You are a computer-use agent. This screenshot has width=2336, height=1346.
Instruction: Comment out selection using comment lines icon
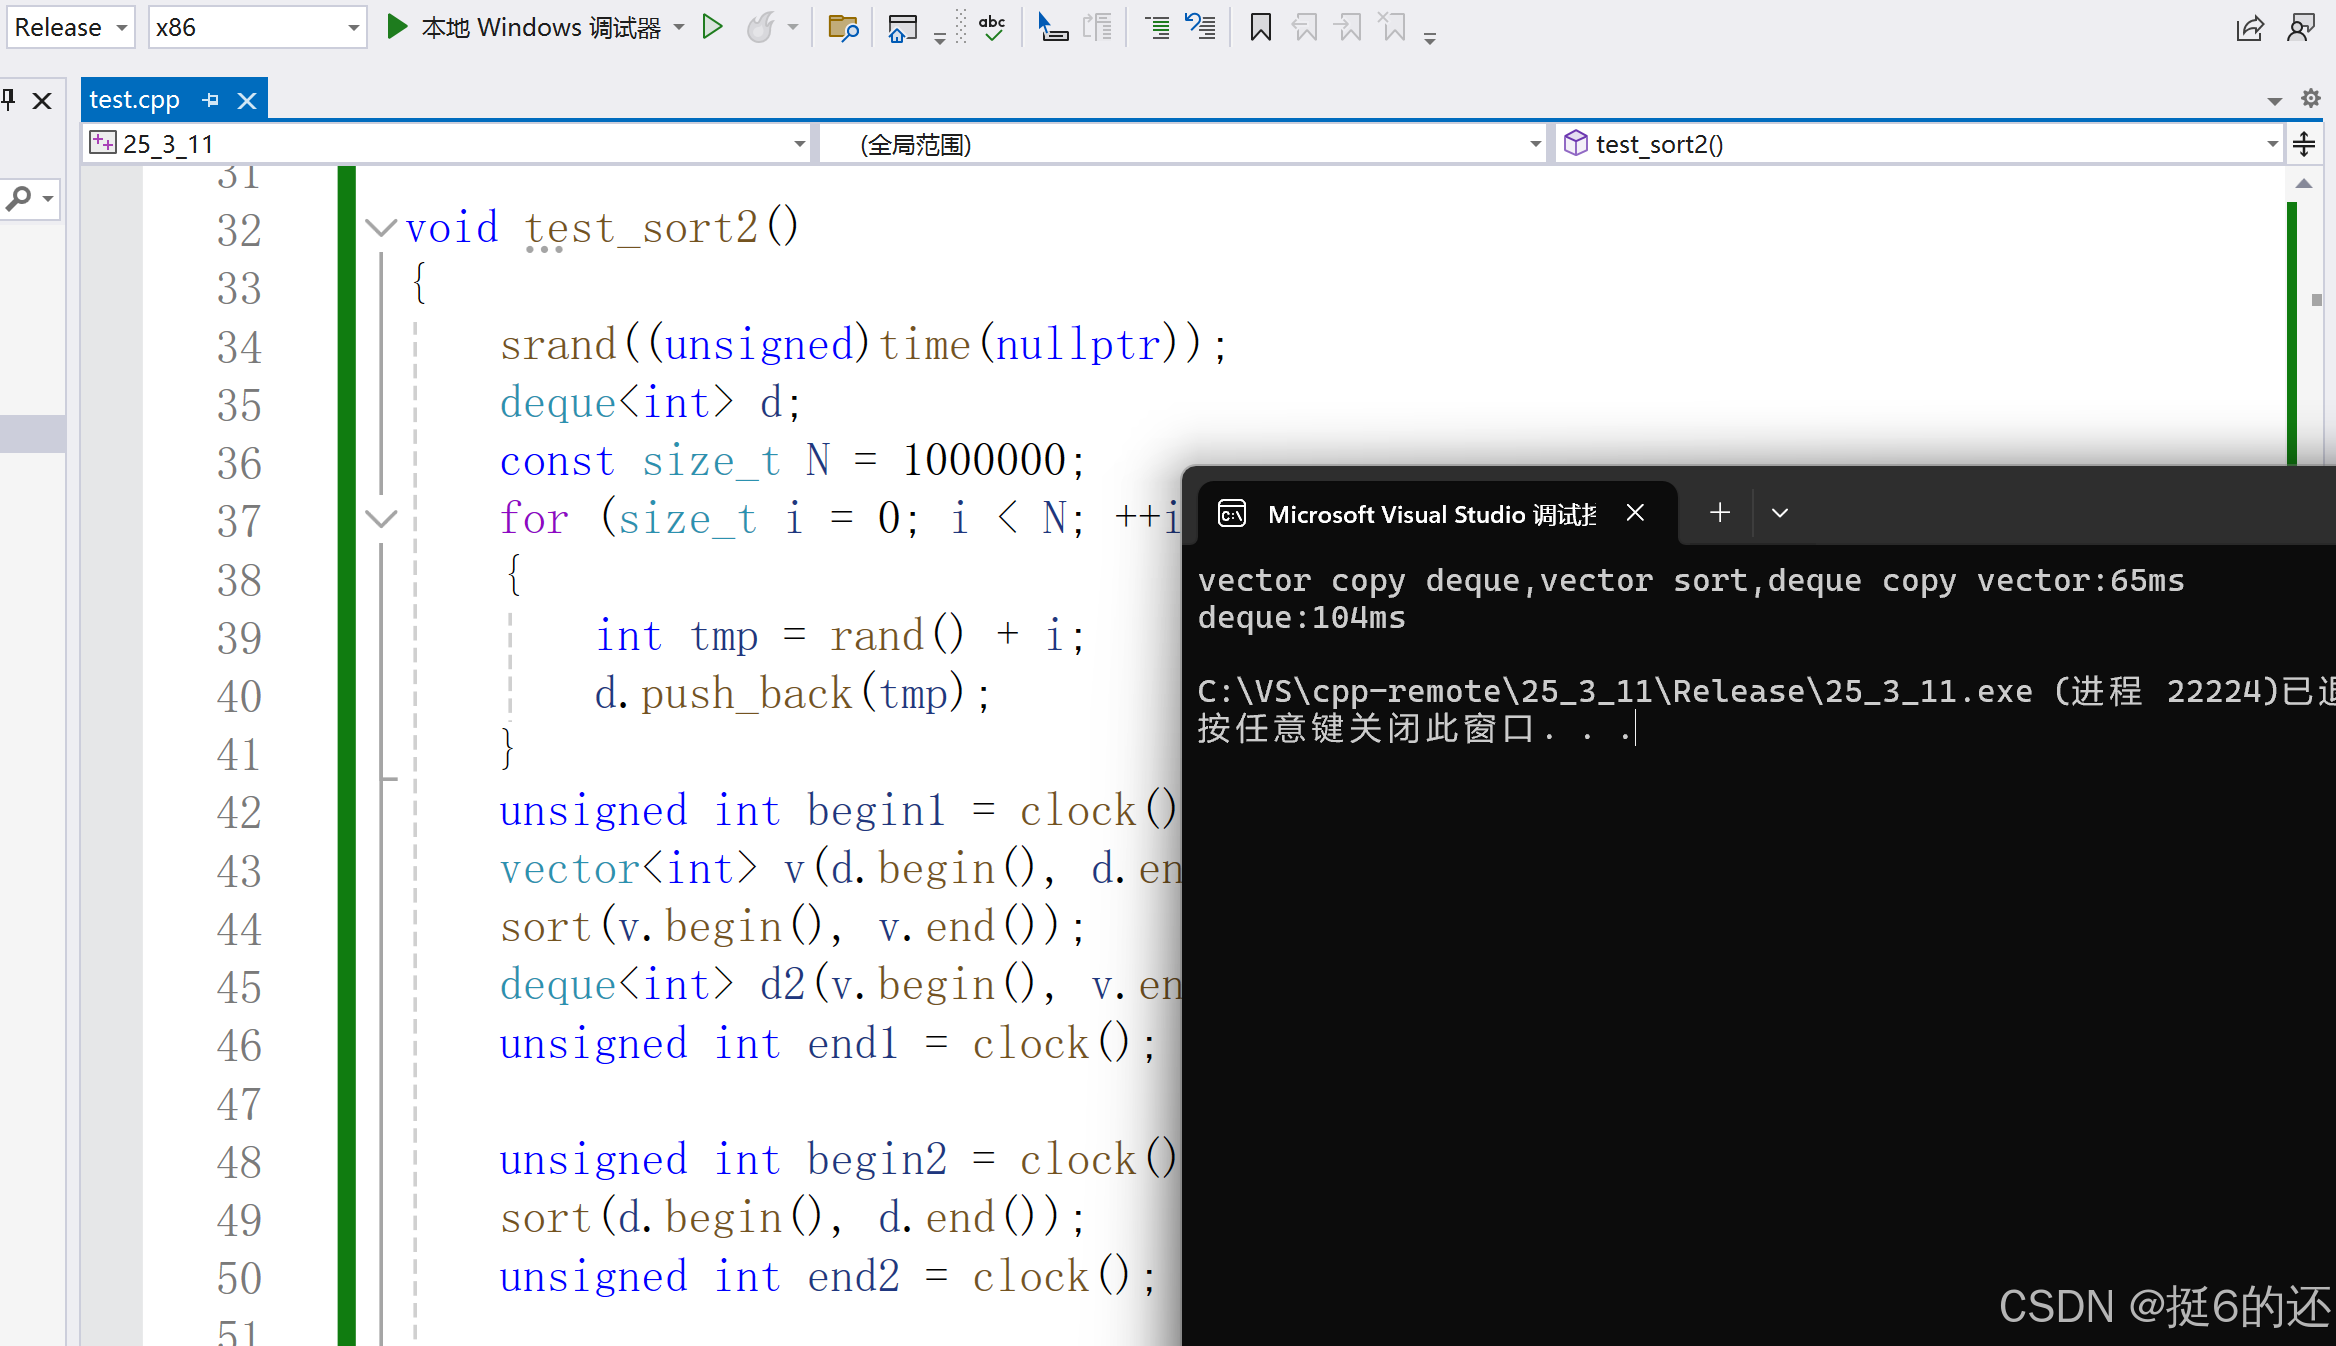[1155, 27]
